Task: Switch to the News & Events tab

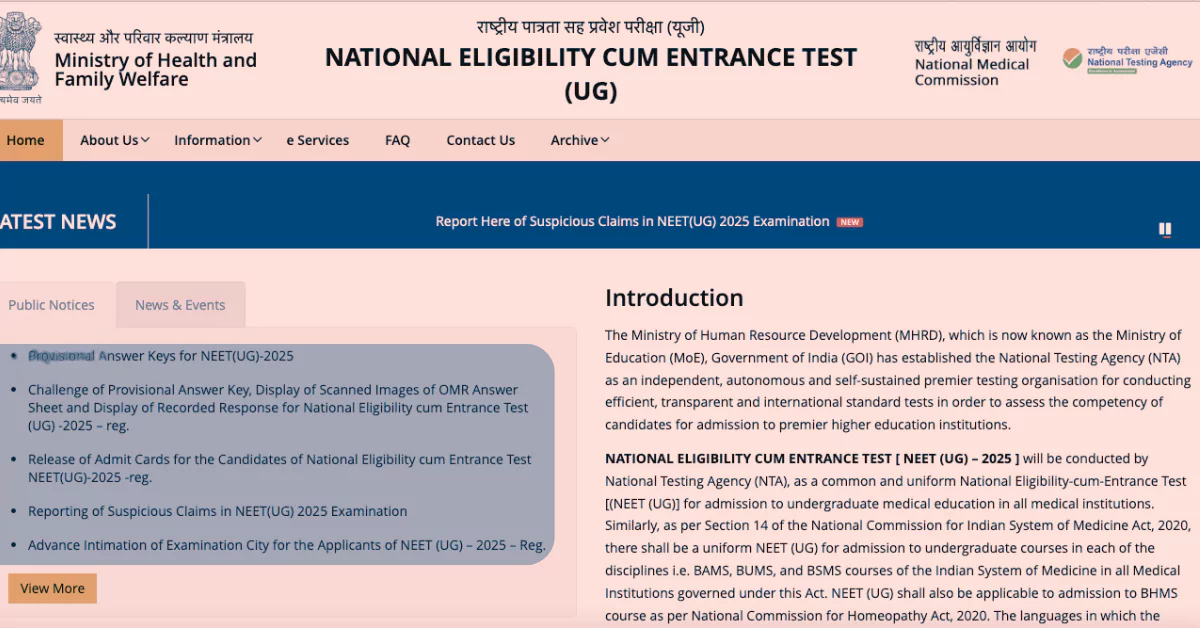Action: (180, 305)
